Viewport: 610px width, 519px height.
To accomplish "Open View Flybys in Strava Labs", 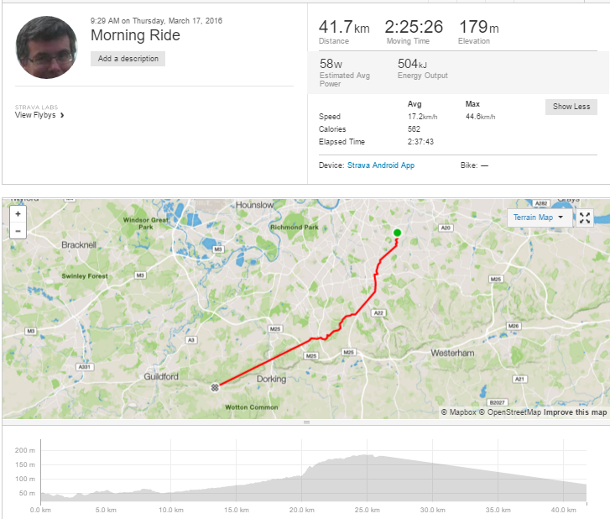I will [35, 115].
